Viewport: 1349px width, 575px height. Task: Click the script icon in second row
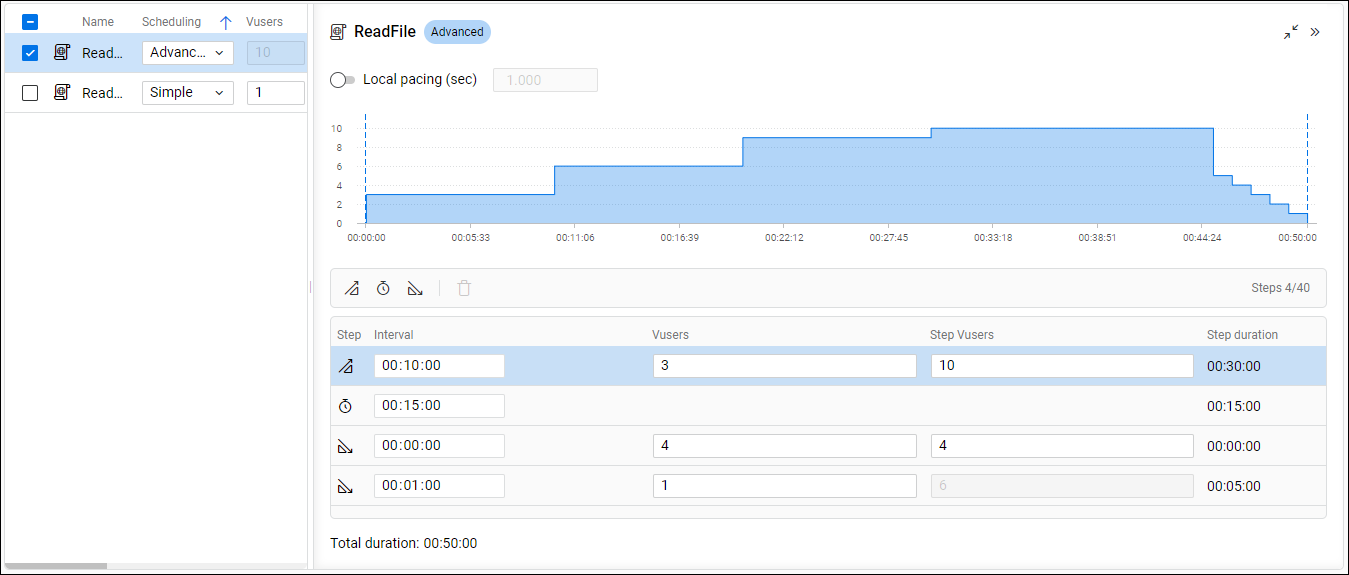pos(62,92)
